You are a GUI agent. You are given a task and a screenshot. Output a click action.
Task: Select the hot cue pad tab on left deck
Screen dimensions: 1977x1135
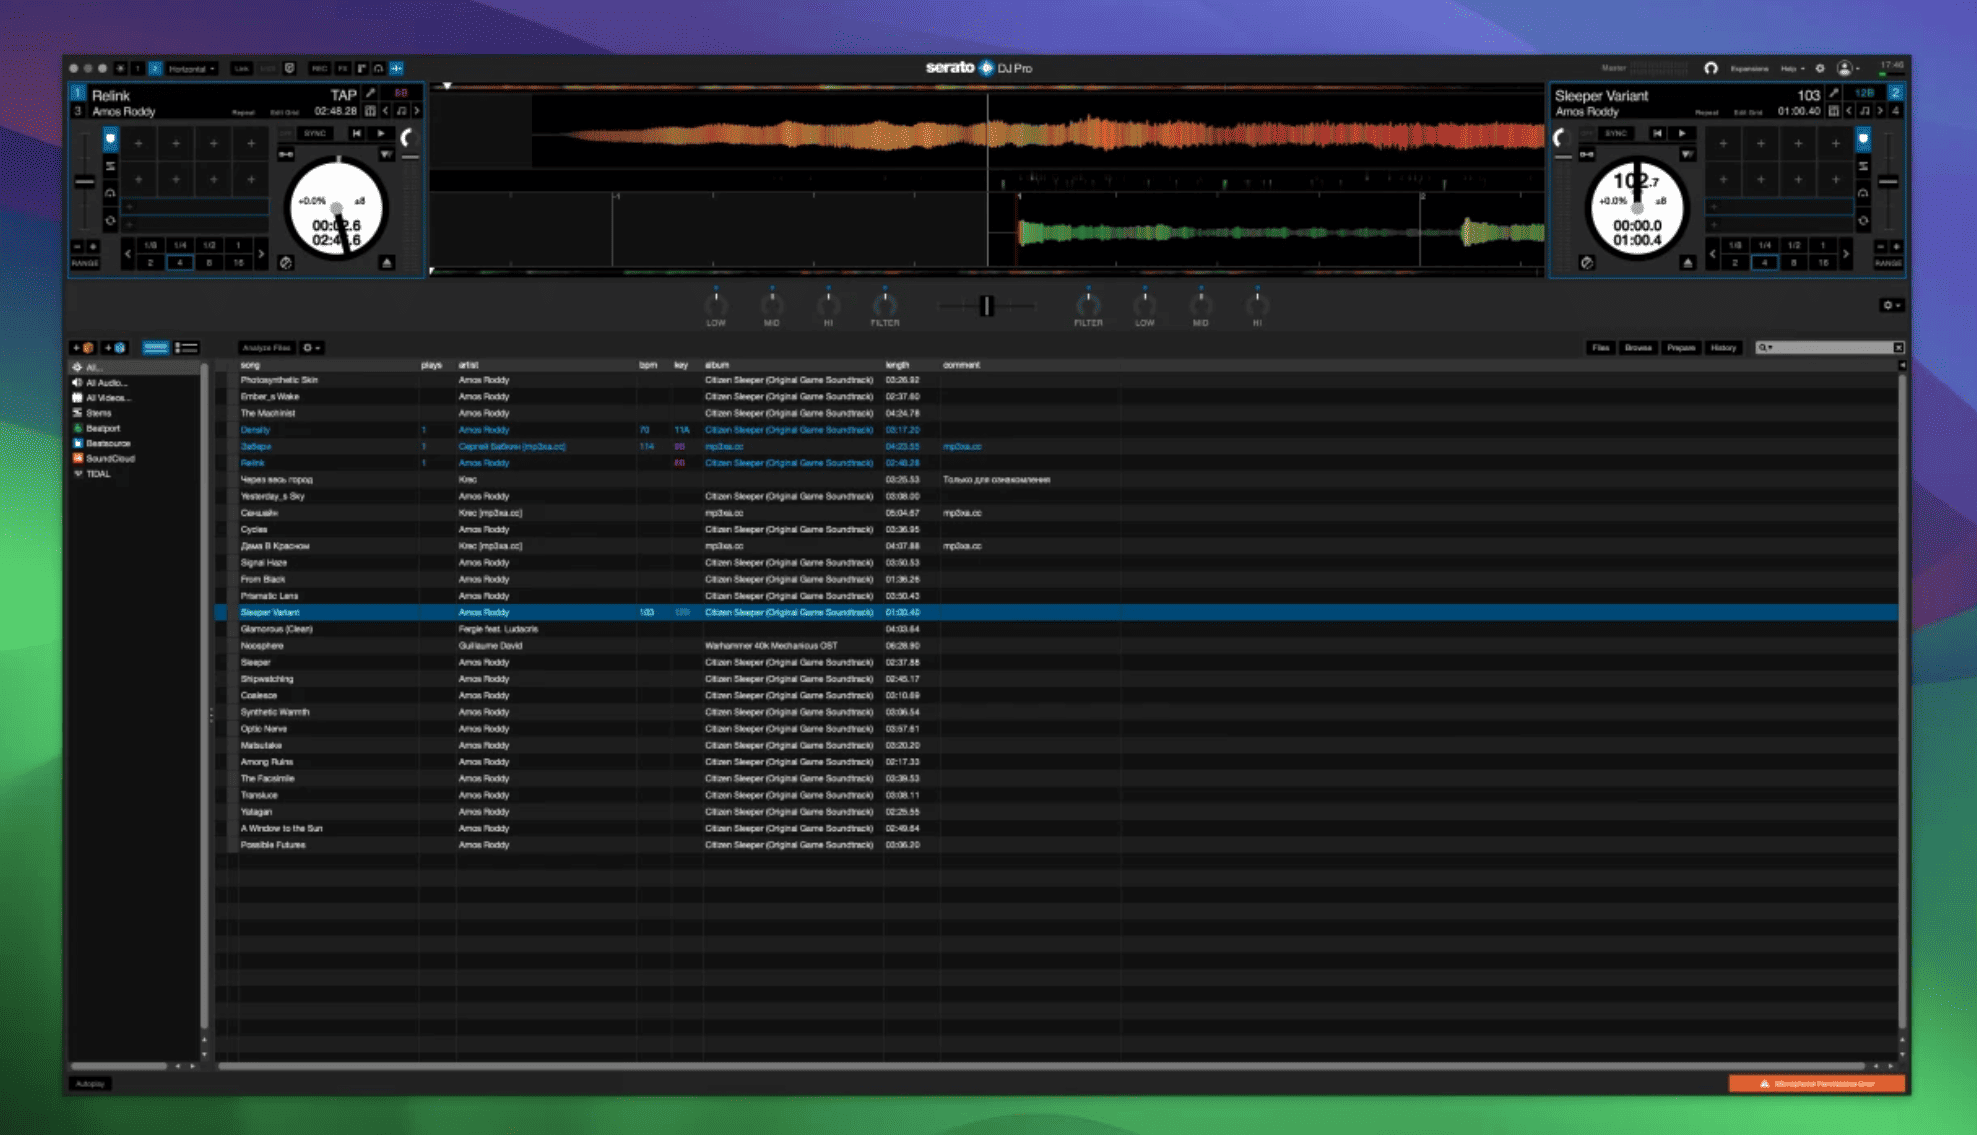tap(111, 138)
